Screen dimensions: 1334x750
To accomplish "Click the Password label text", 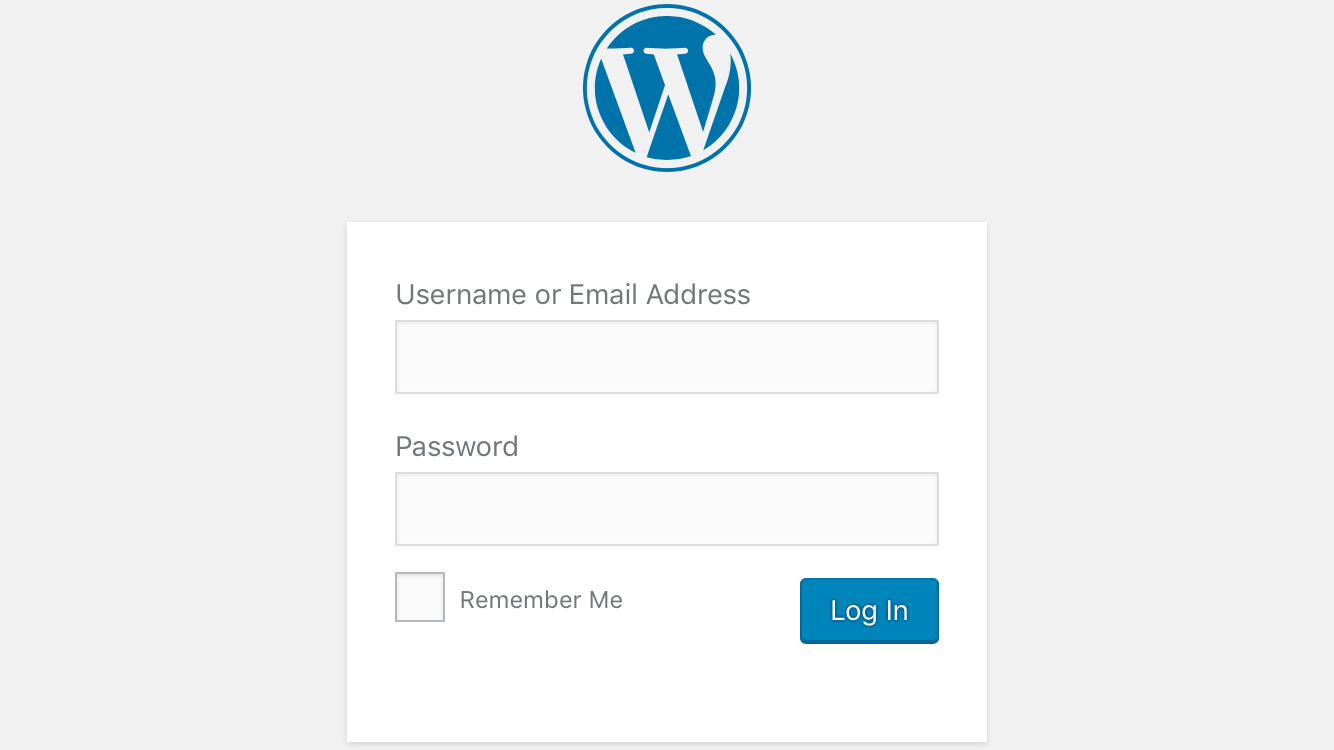I will click(x=457, y=446).
